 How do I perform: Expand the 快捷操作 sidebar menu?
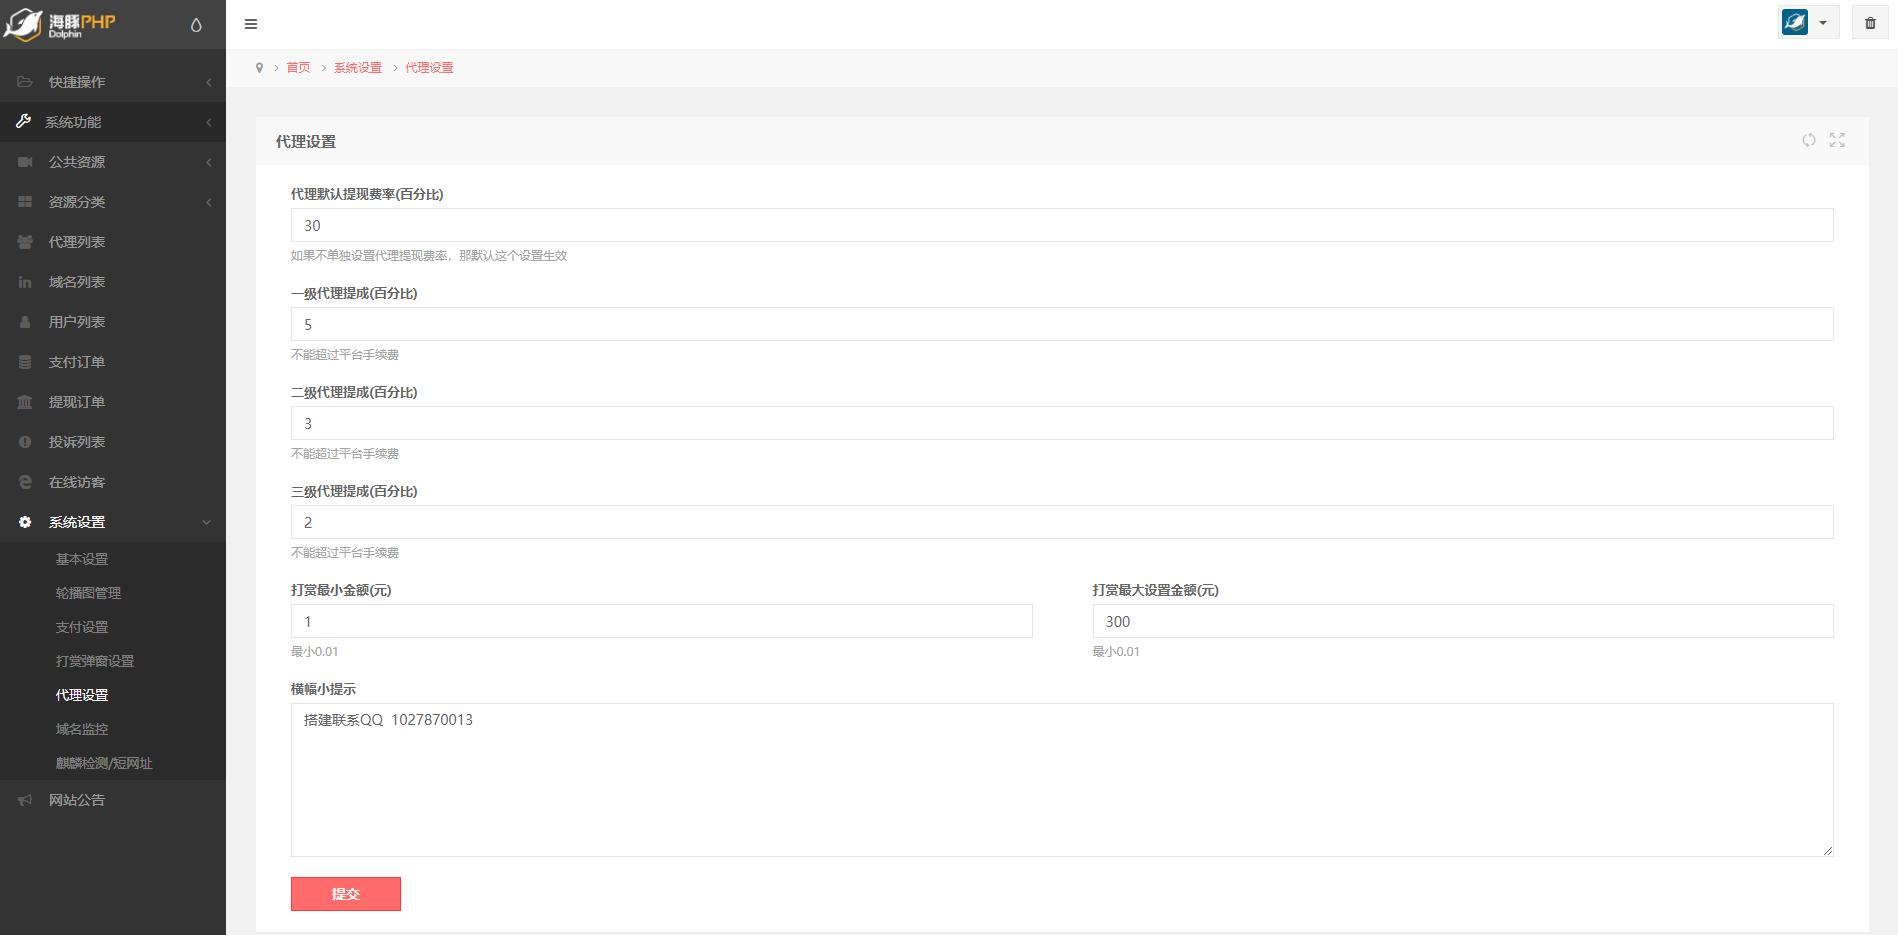tap(112, 82)
